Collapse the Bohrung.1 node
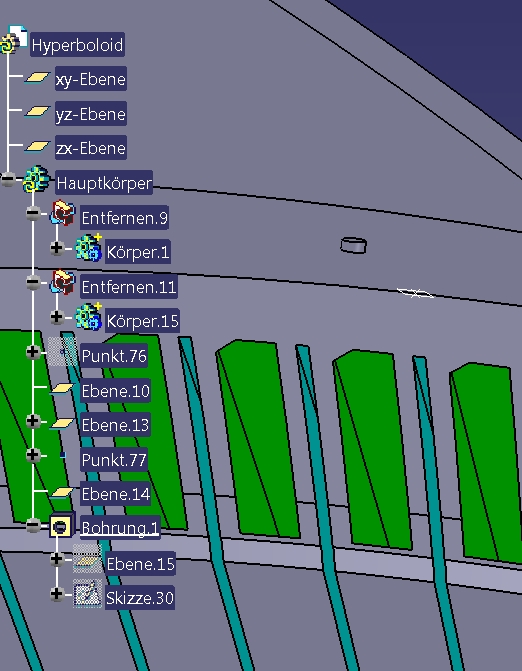 tap(33, 525)
